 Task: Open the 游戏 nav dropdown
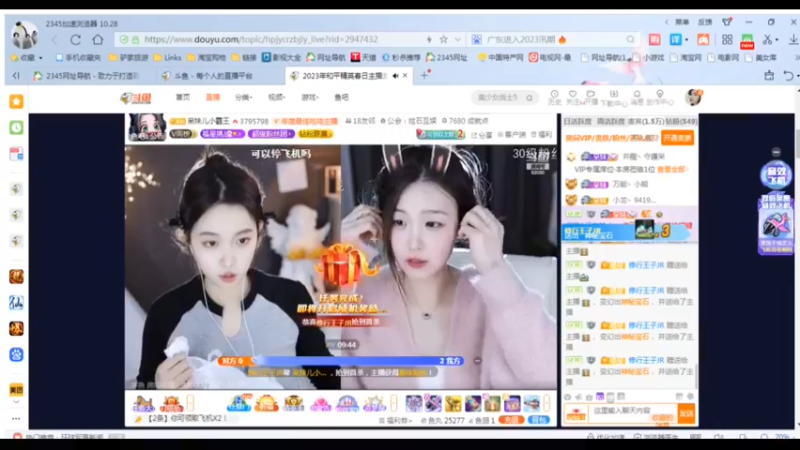coord(310,97)
